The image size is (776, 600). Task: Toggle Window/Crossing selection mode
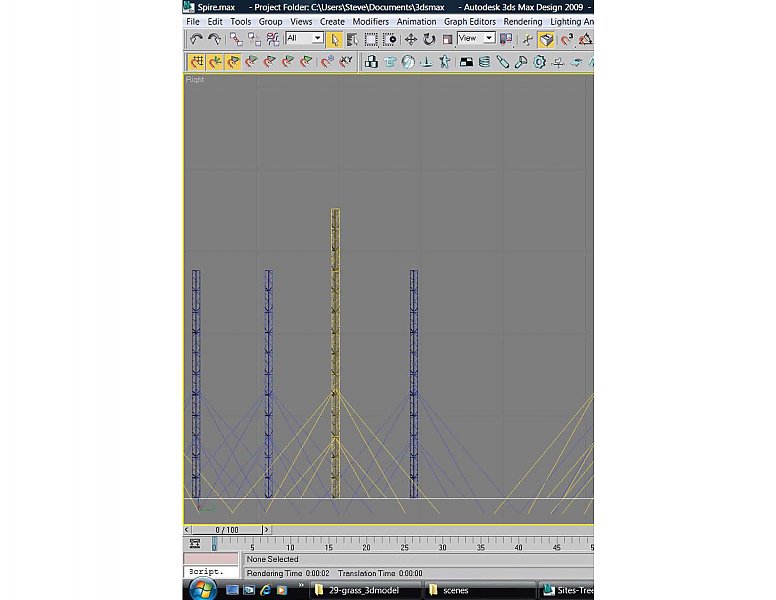(389, 40)
